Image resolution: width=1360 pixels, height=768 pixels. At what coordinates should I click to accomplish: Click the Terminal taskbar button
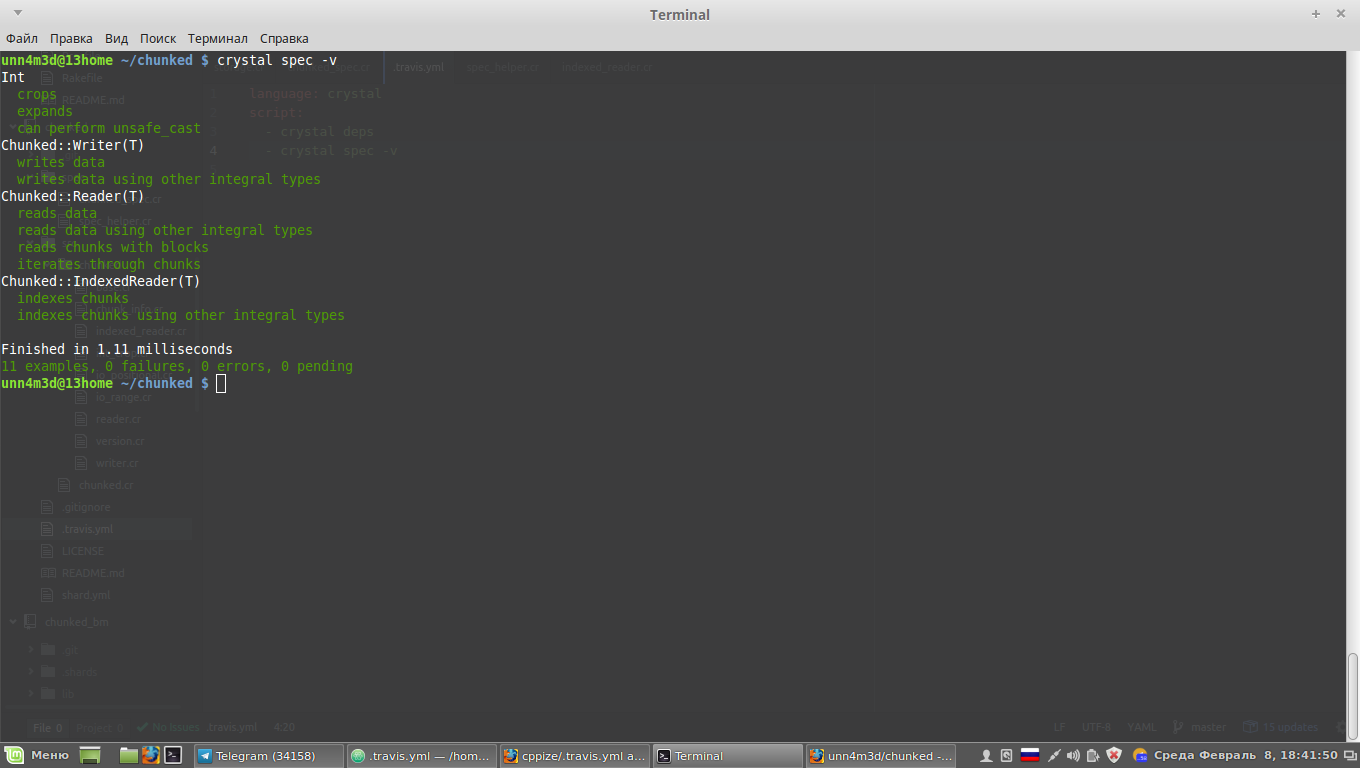[x=728, y=756]
